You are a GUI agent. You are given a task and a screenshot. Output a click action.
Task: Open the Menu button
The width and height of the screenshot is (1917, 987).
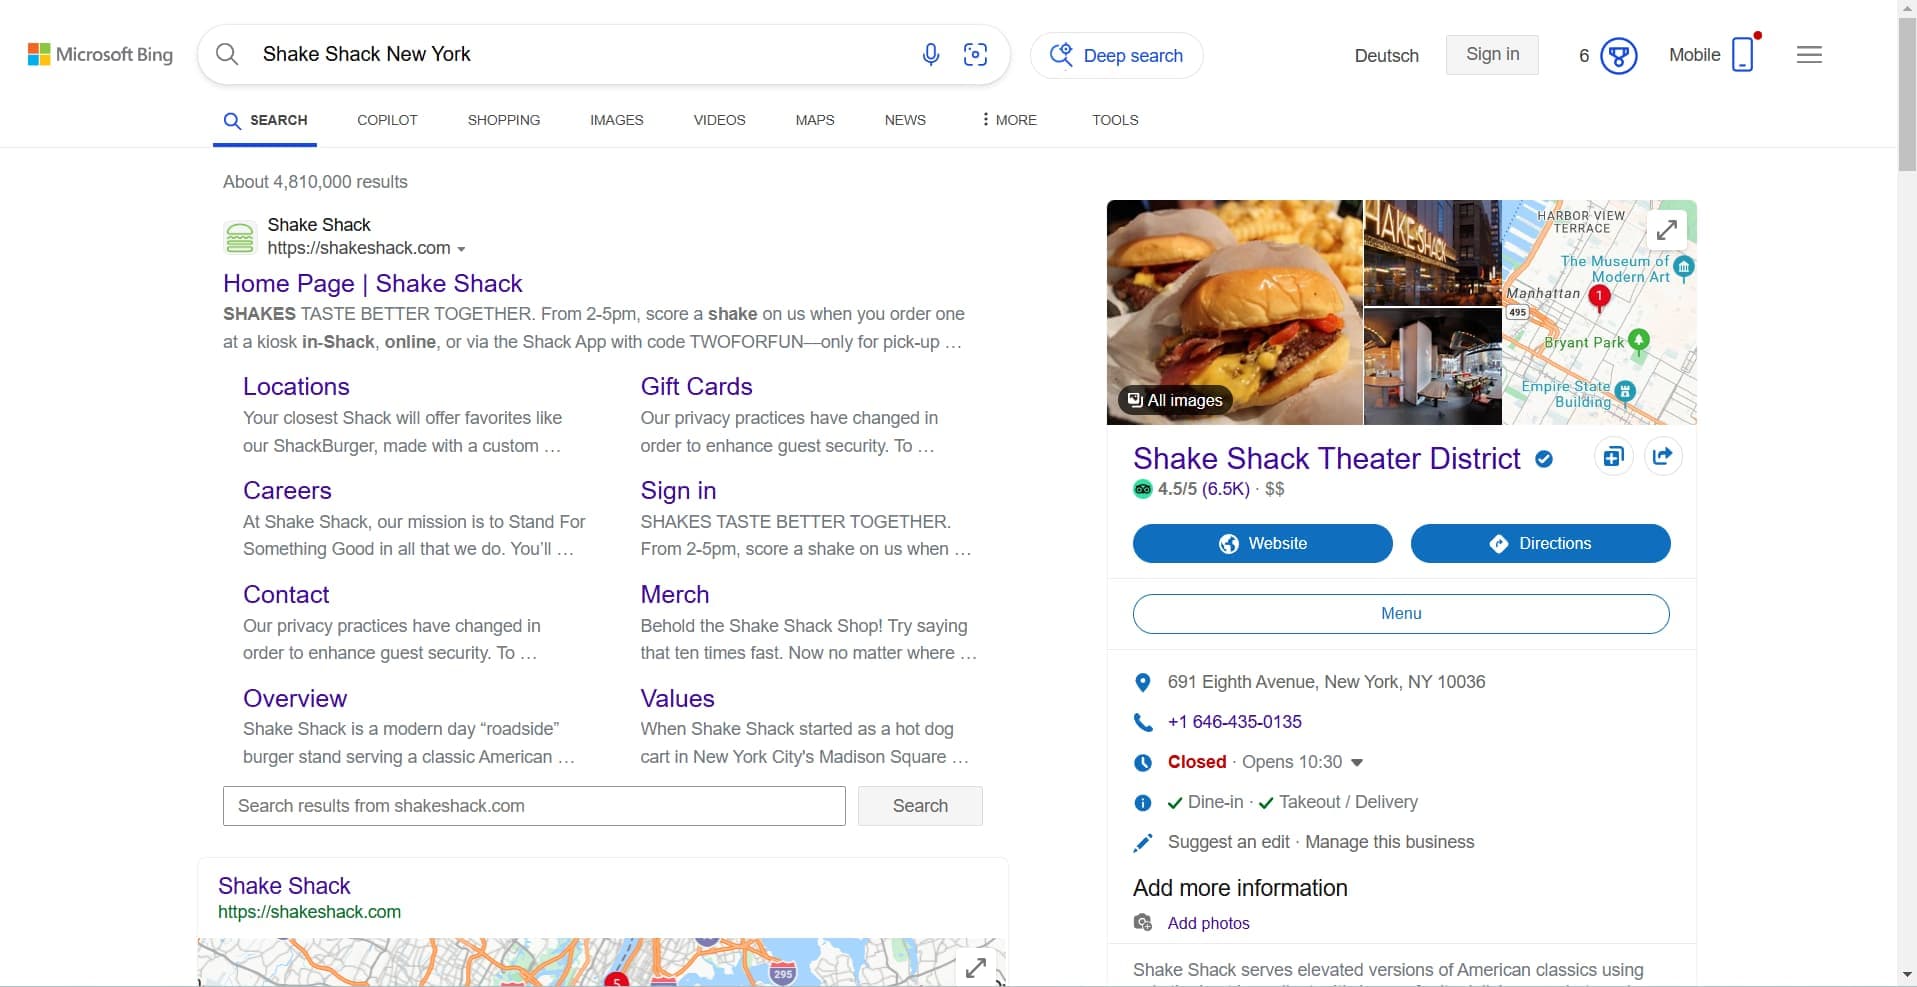pyautogui.click(x=1401, y=614)
